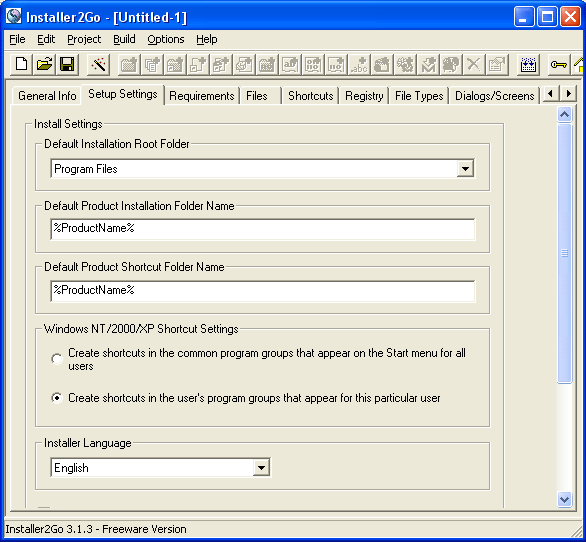Screen dimensions: 586x542
Task: Click the Default Product Installation Folder Name field
Action: coord(263,229)
